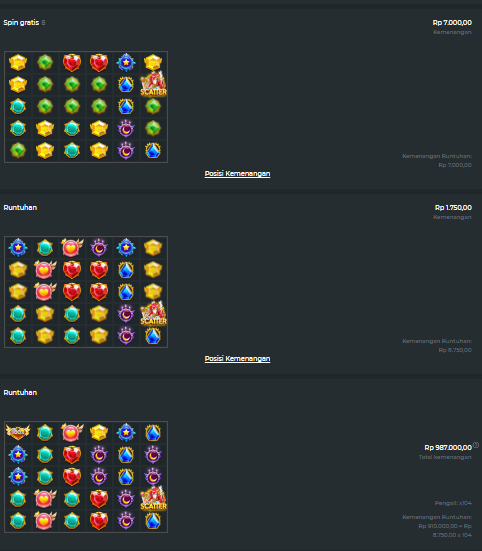Image resolution: width=482 pixels, height=551 pixels.
Task: Click the Rp 987.000,00 total kemenangan amount
Action: tap(448, 448)
